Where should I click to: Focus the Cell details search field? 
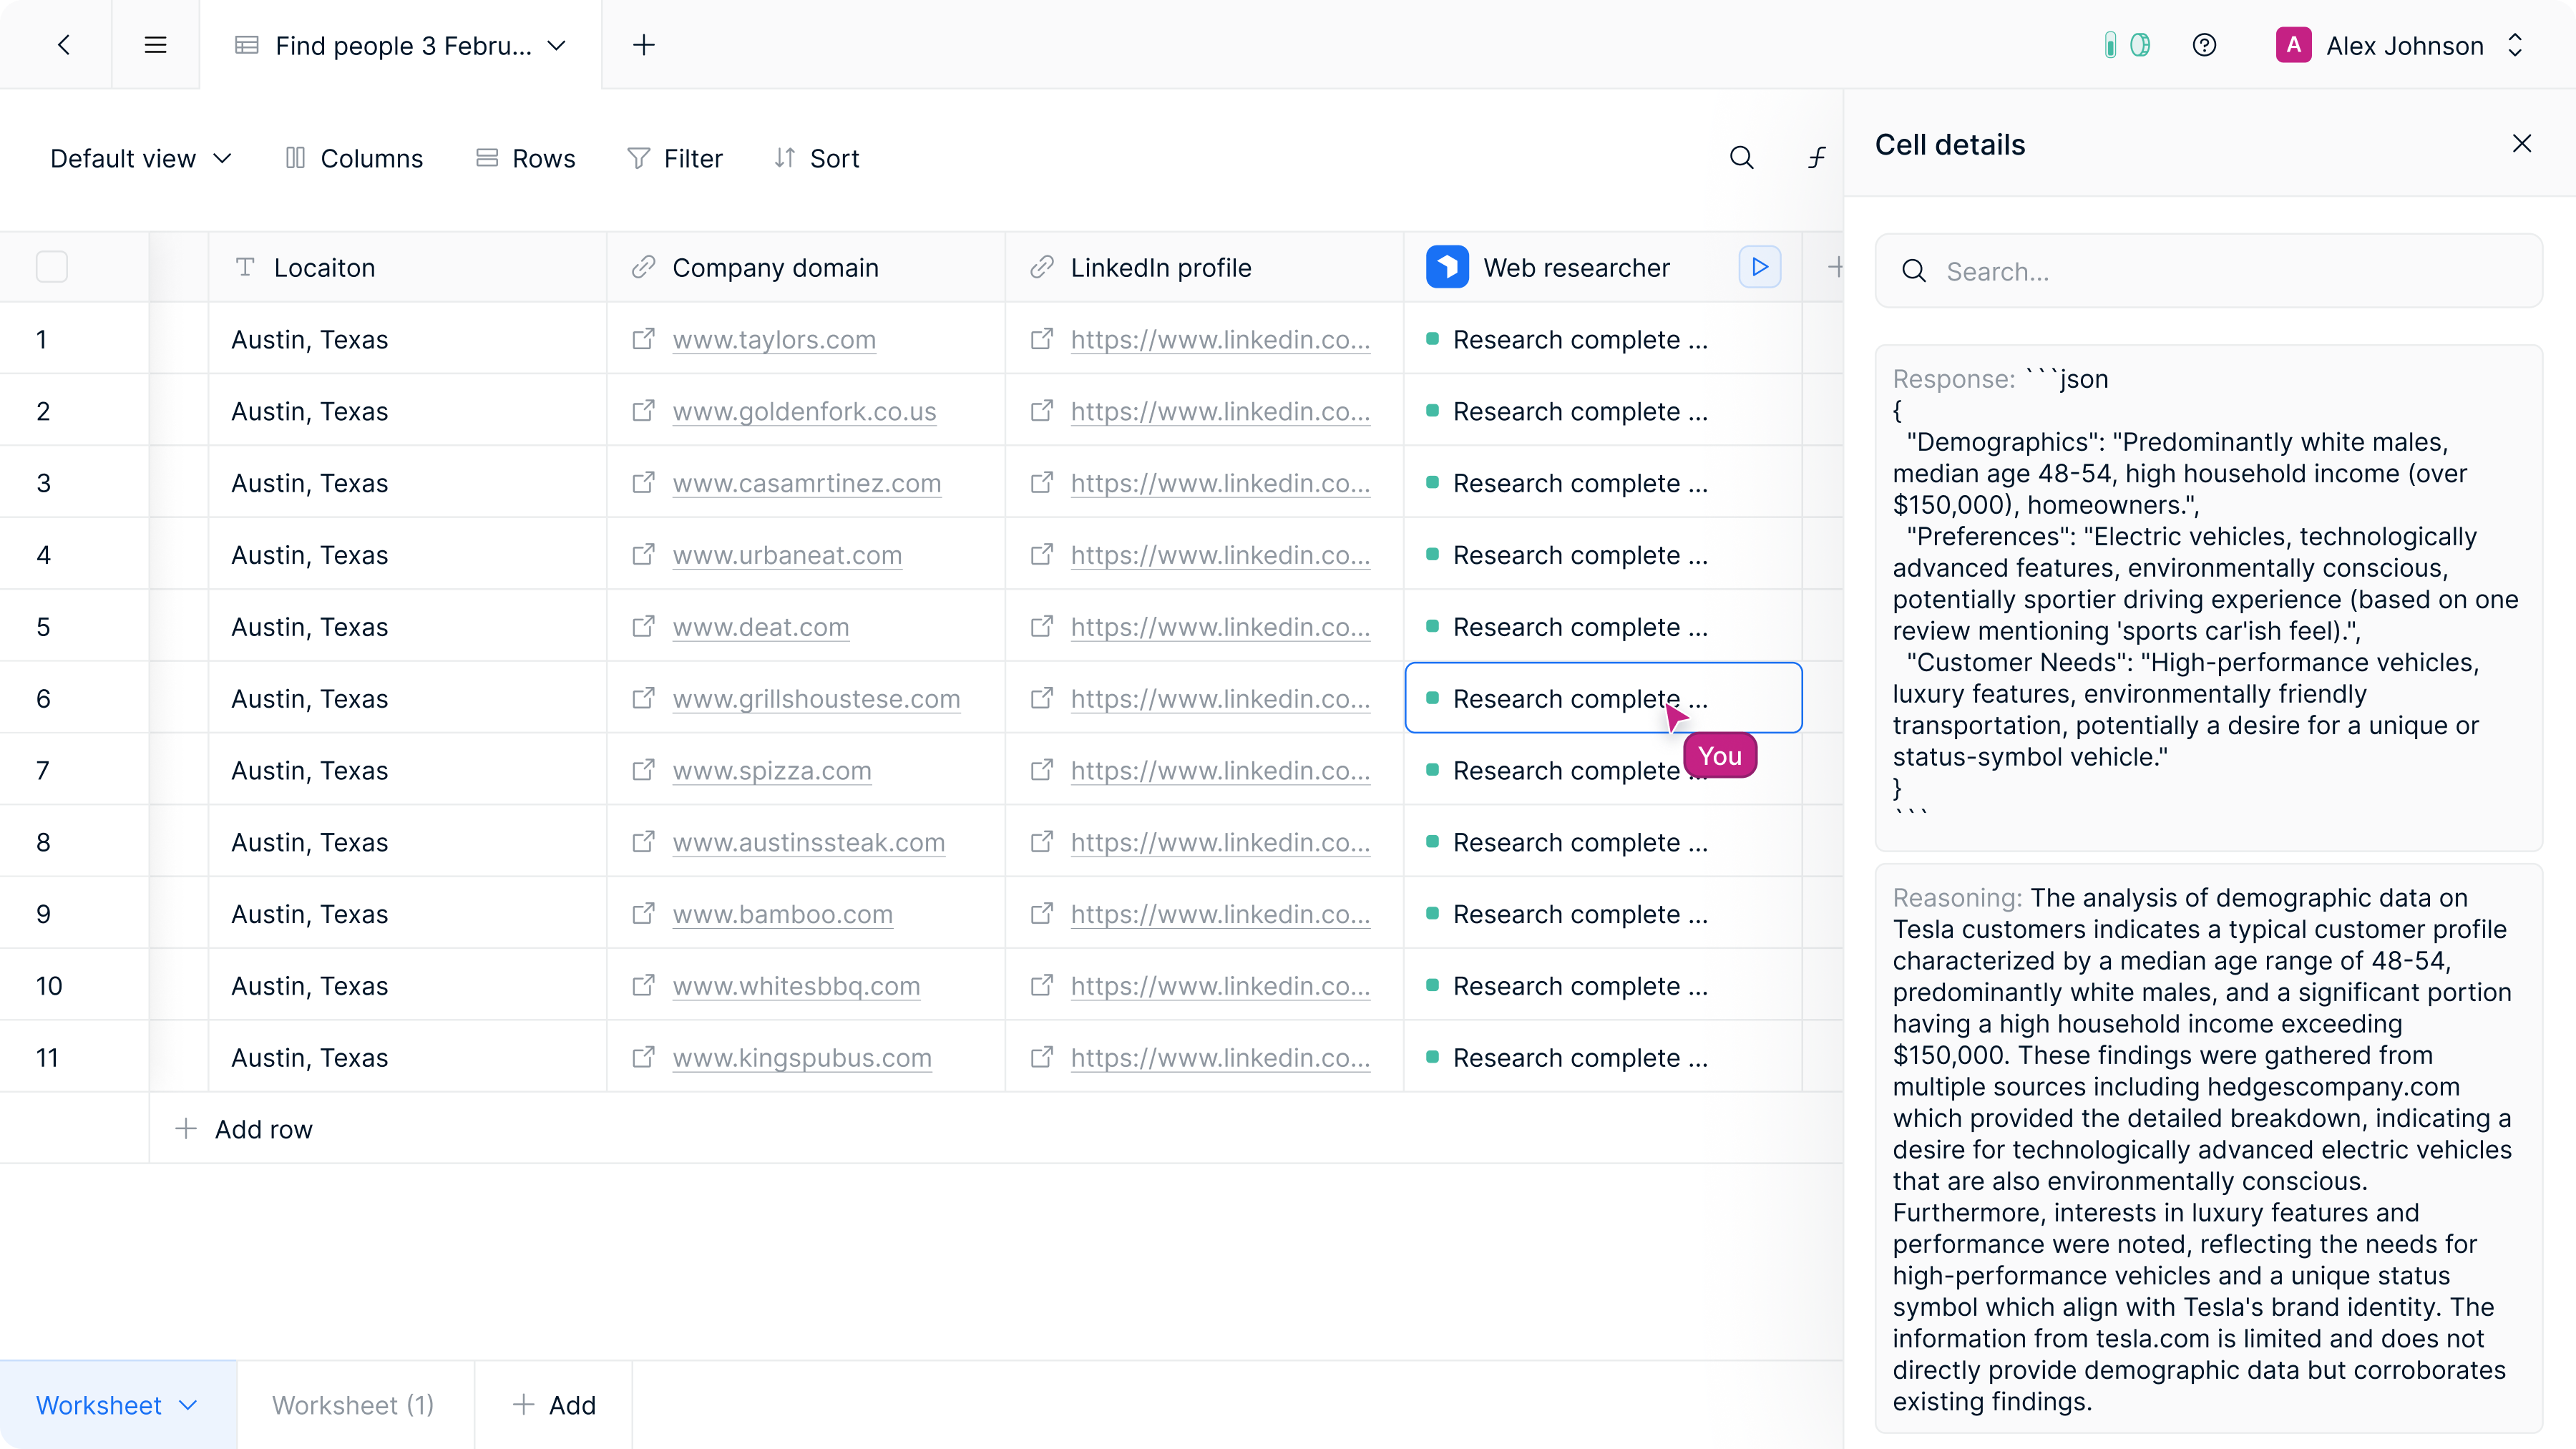[x=2208, y=271]
